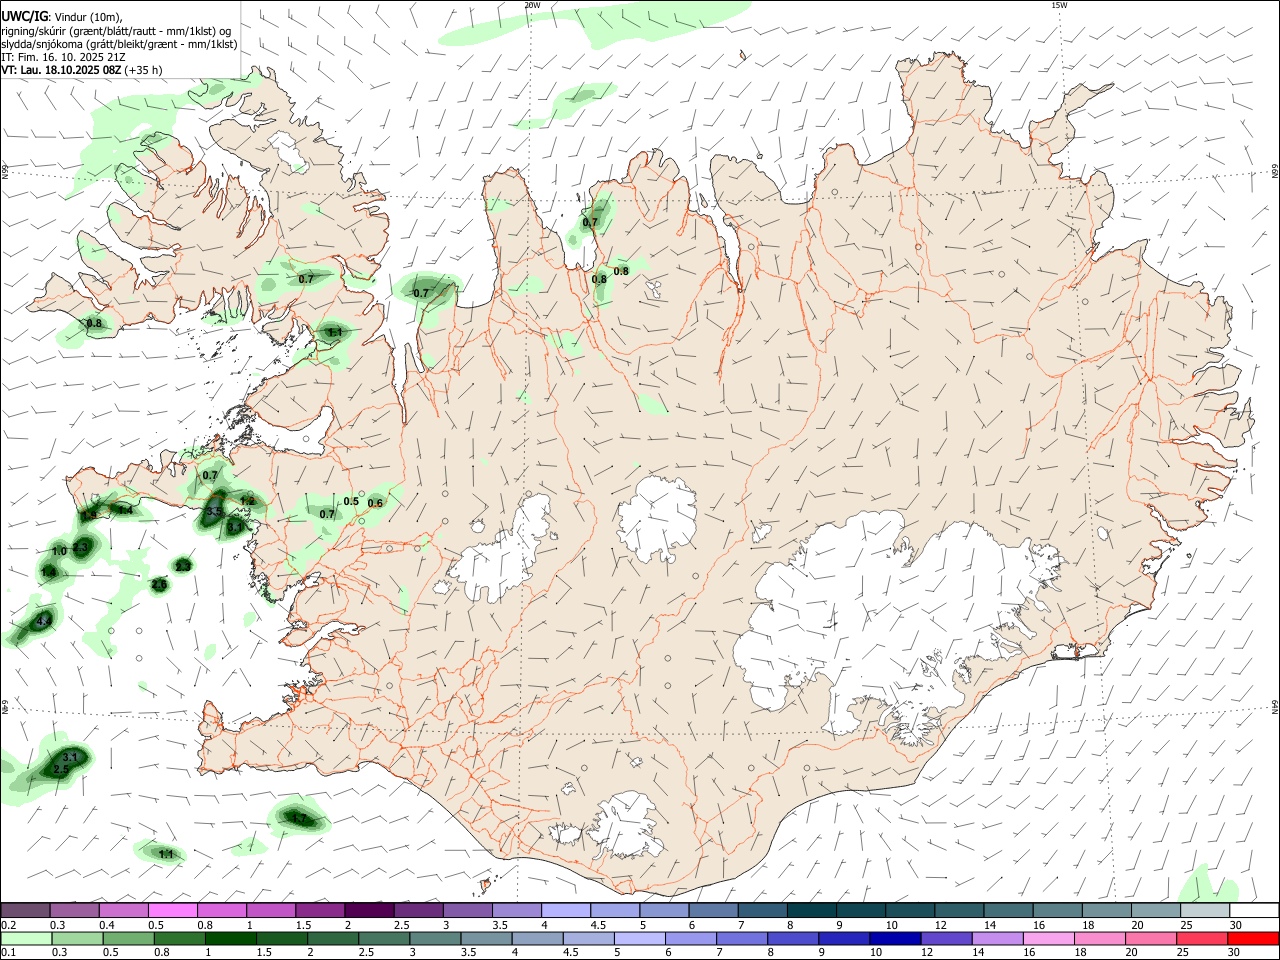Screen dimensions: 1280x960
Task: Select the 0.5 precipitation value label
Action: point(351,501)
